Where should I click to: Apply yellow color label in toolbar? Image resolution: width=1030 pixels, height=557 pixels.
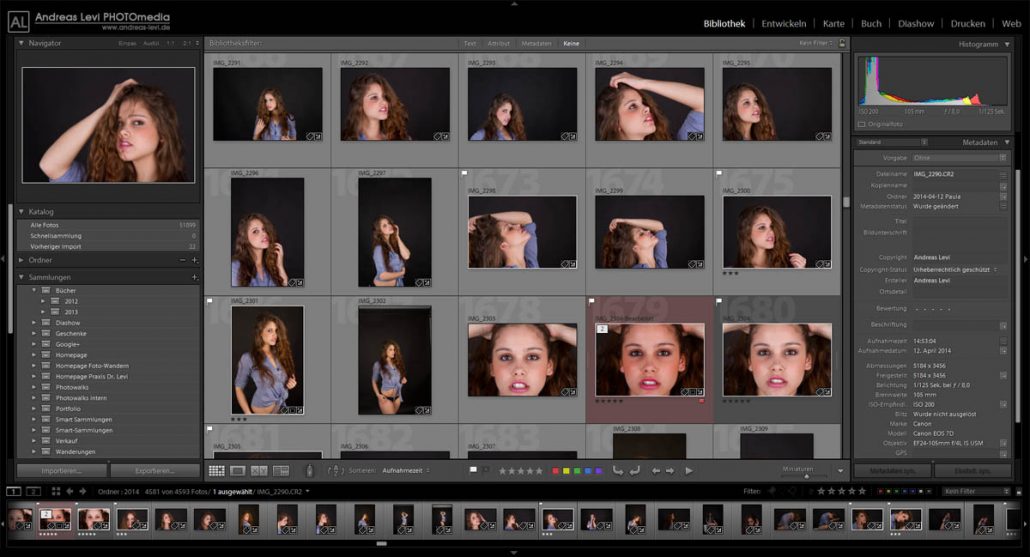[566, 471]
